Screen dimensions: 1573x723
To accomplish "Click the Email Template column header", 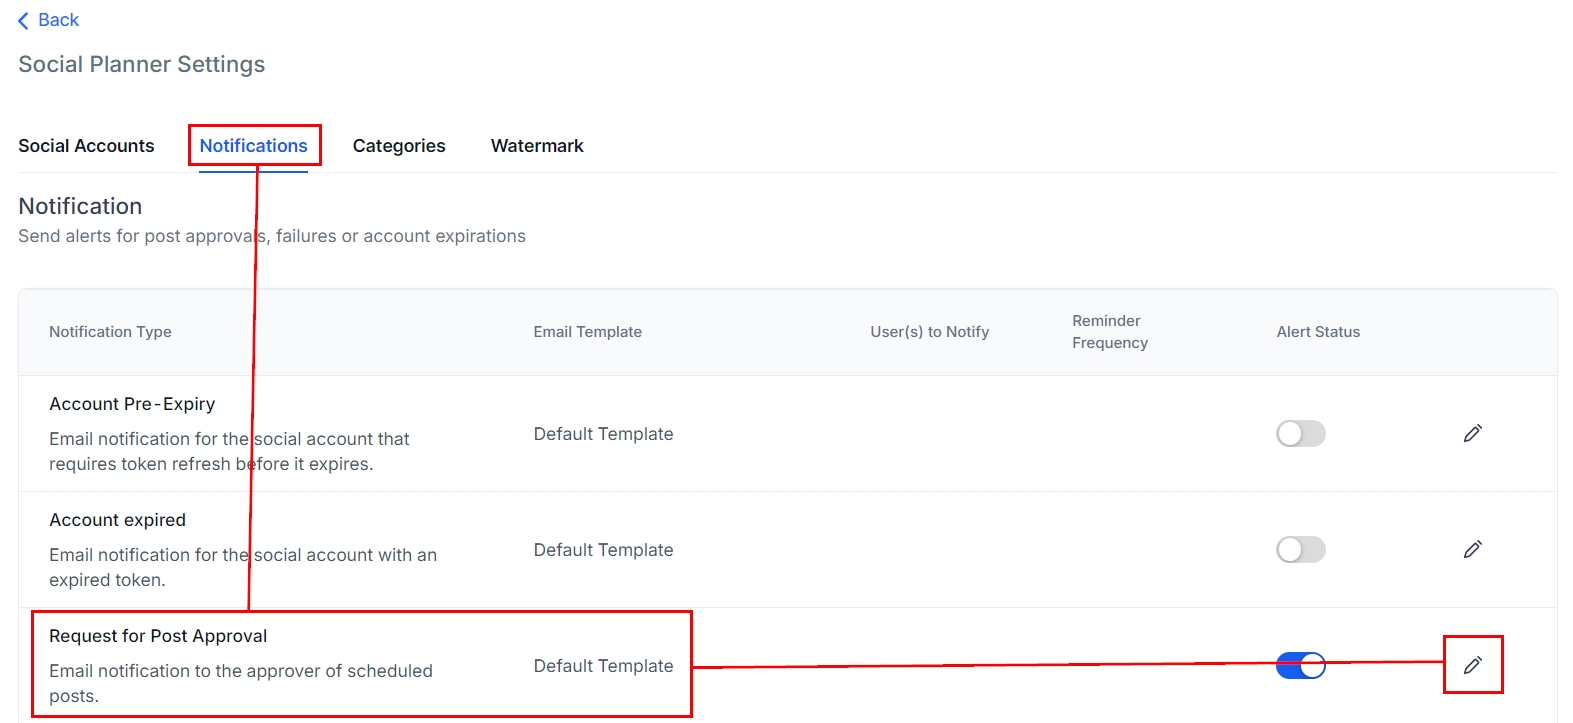I will point(587,332).
